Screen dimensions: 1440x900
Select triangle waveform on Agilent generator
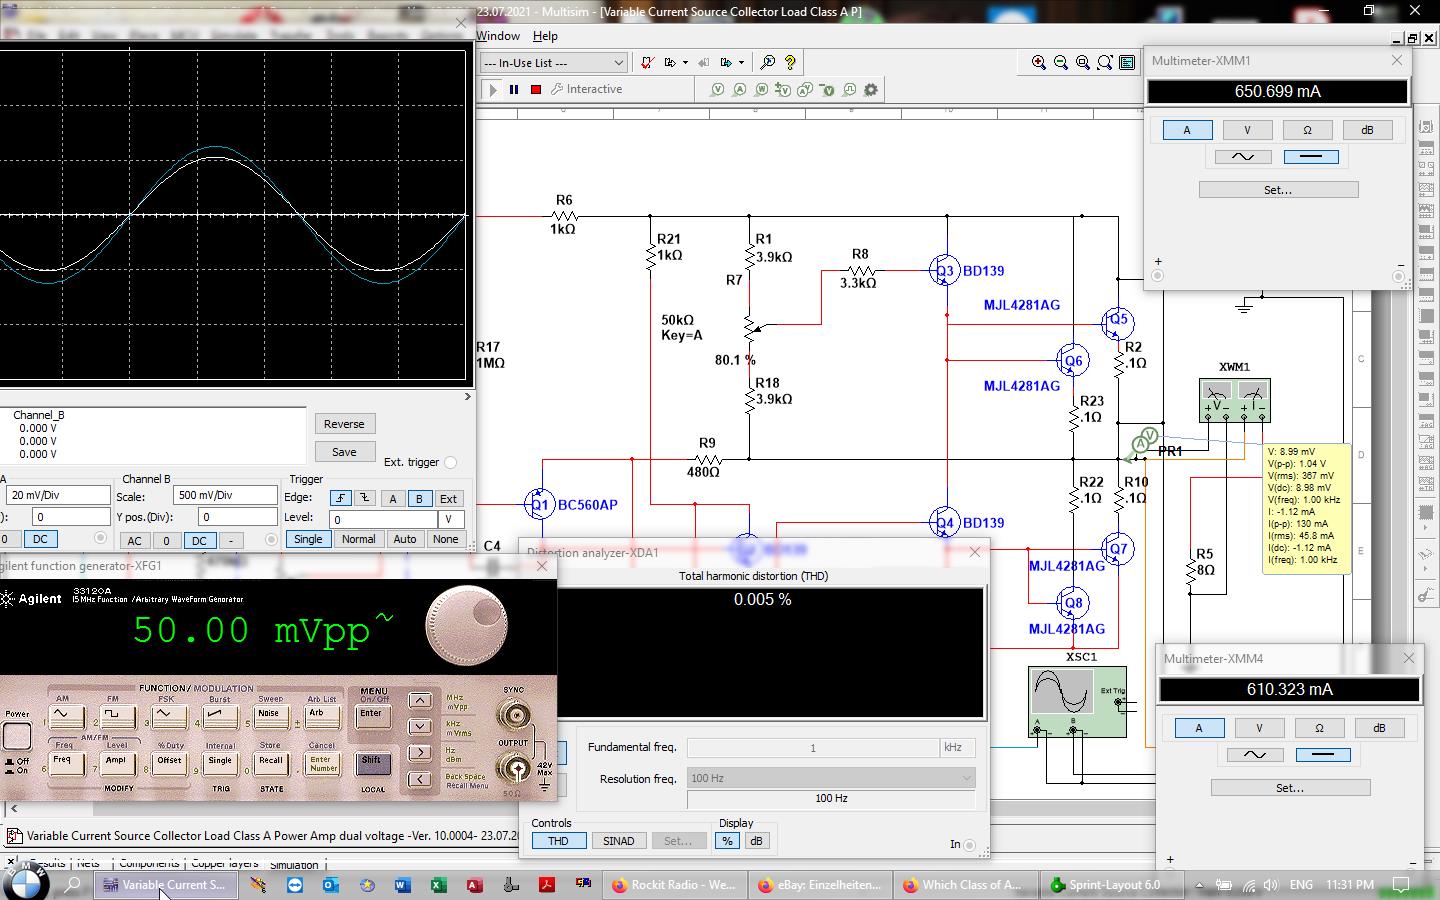[x=169, y=716]
